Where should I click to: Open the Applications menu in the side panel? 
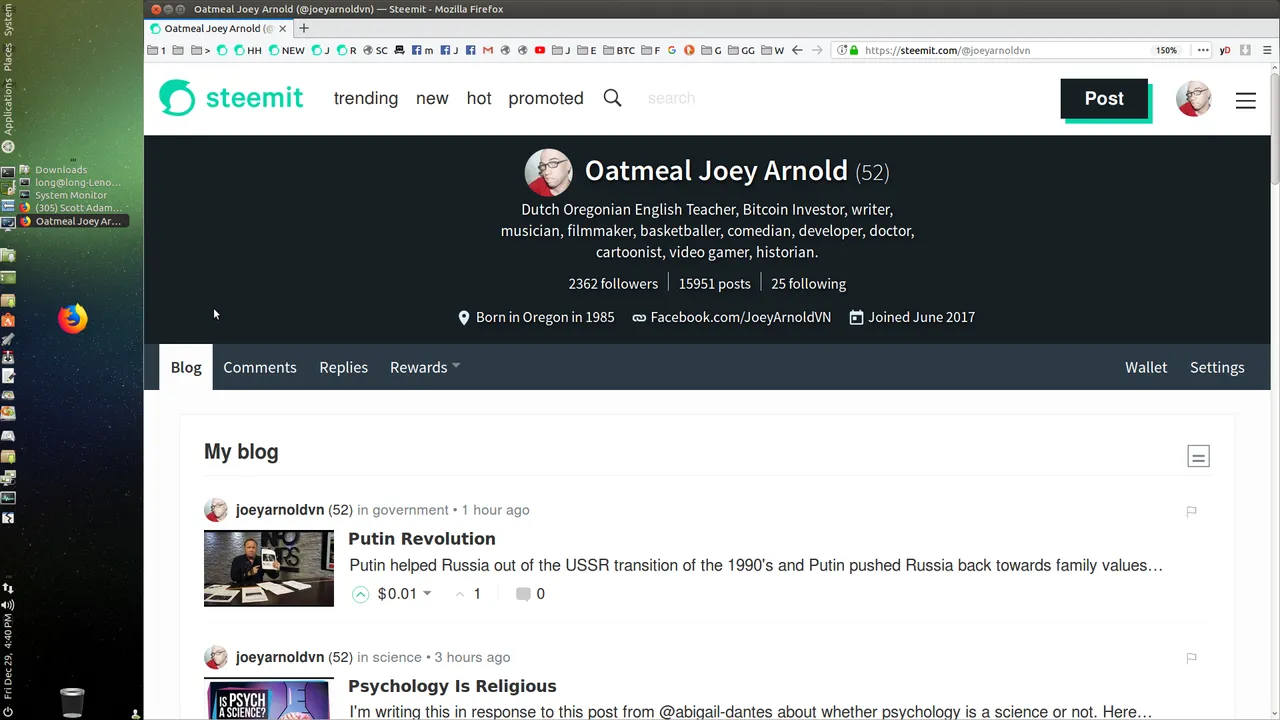(x=8, y=106)
